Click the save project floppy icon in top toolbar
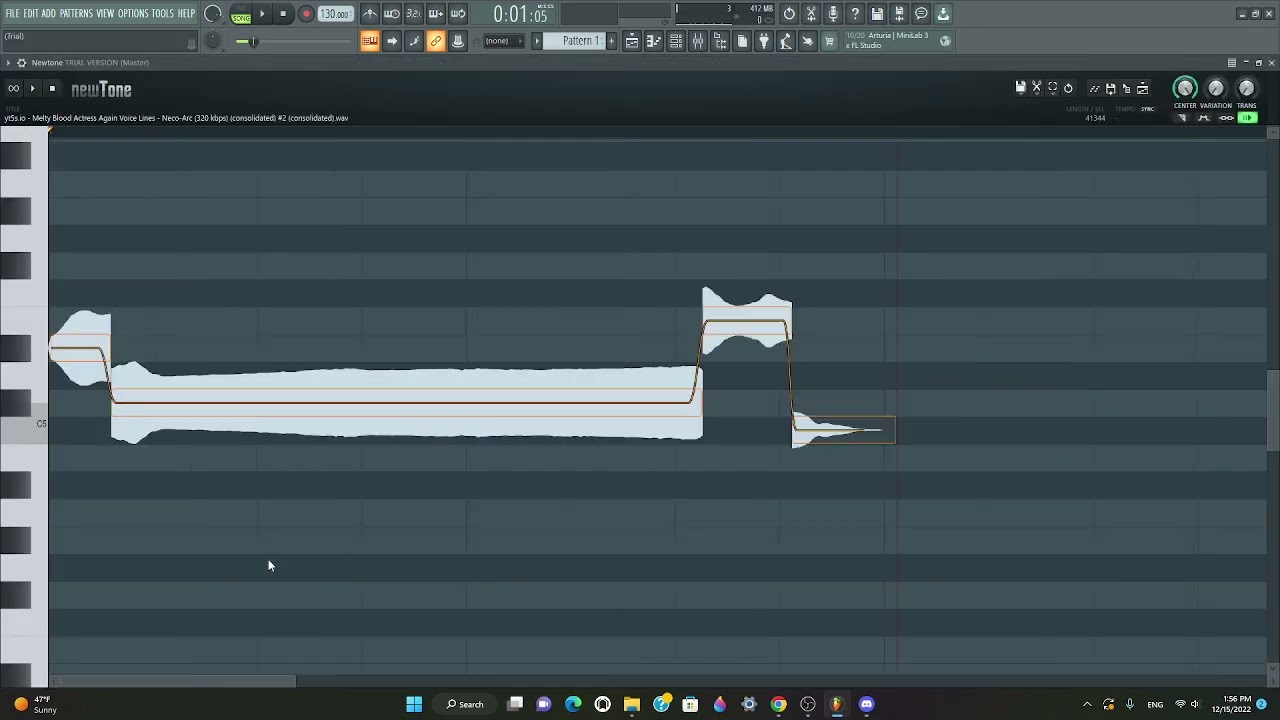This screenshot has height=720, width=1280. pos(877,14)
